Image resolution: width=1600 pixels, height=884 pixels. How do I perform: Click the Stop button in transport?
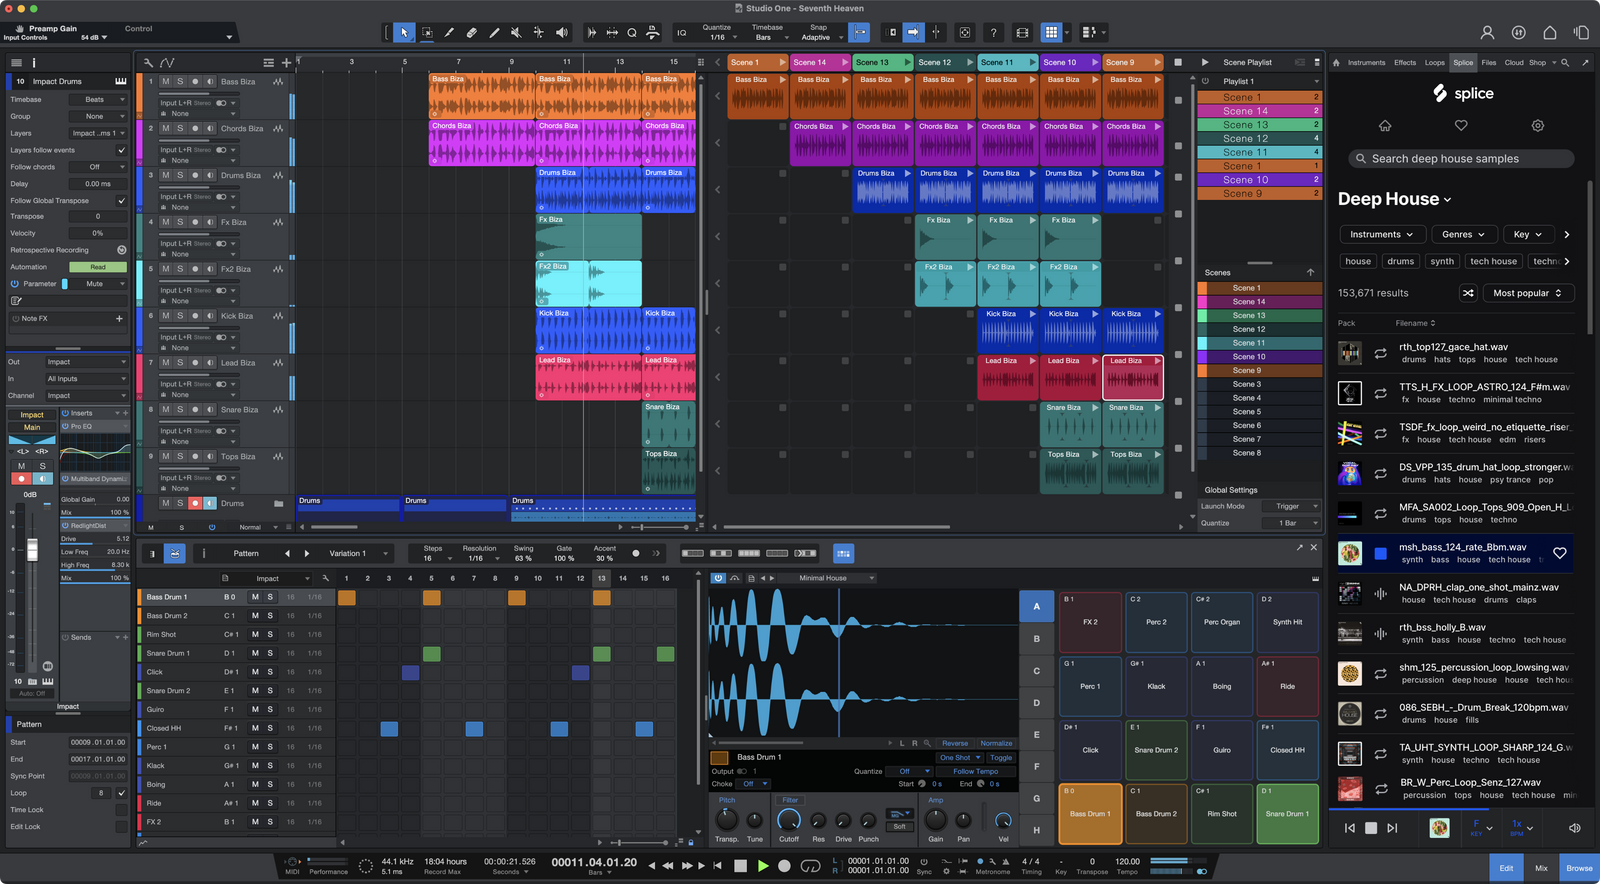(741, 866)
